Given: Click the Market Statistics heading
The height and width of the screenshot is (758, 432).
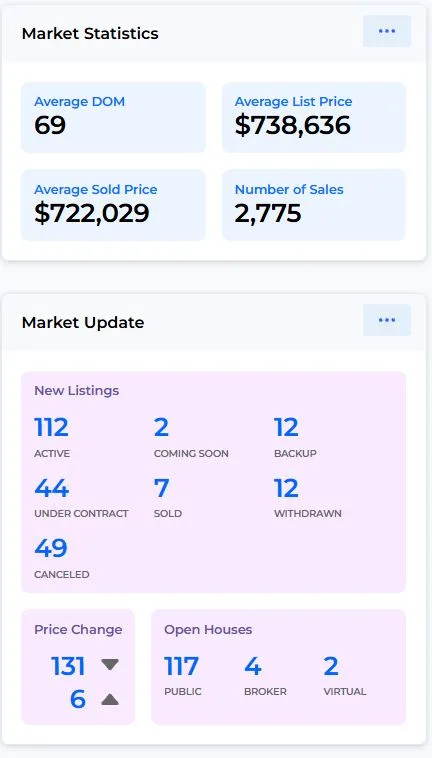Looking at the screenshot, I should pos(90,33).
